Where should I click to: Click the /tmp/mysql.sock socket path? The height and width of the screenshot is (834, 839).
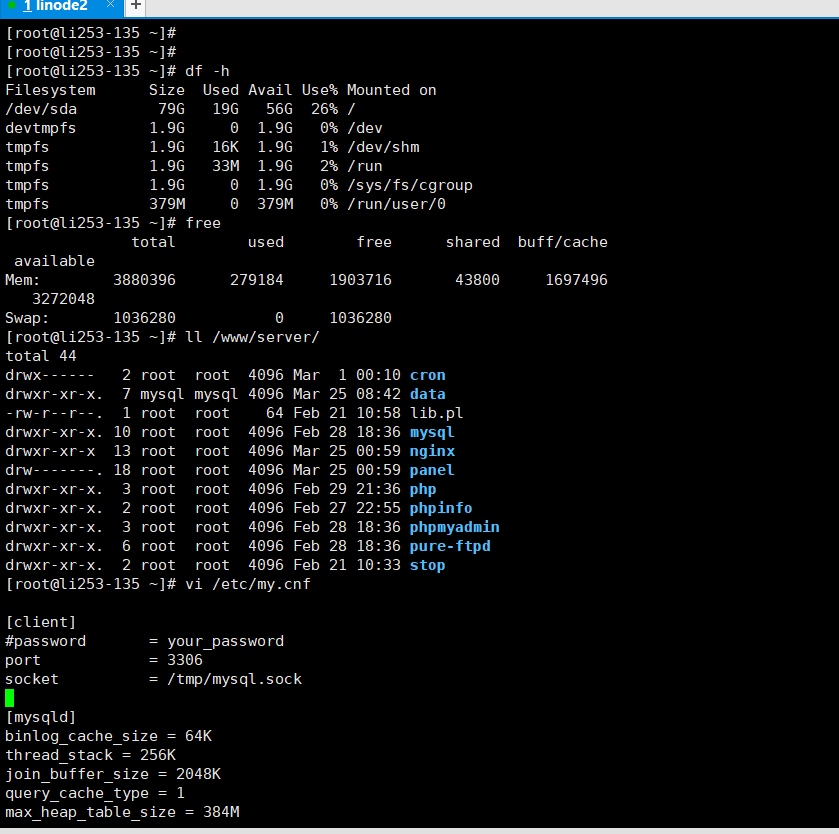[x=225, y=679]
